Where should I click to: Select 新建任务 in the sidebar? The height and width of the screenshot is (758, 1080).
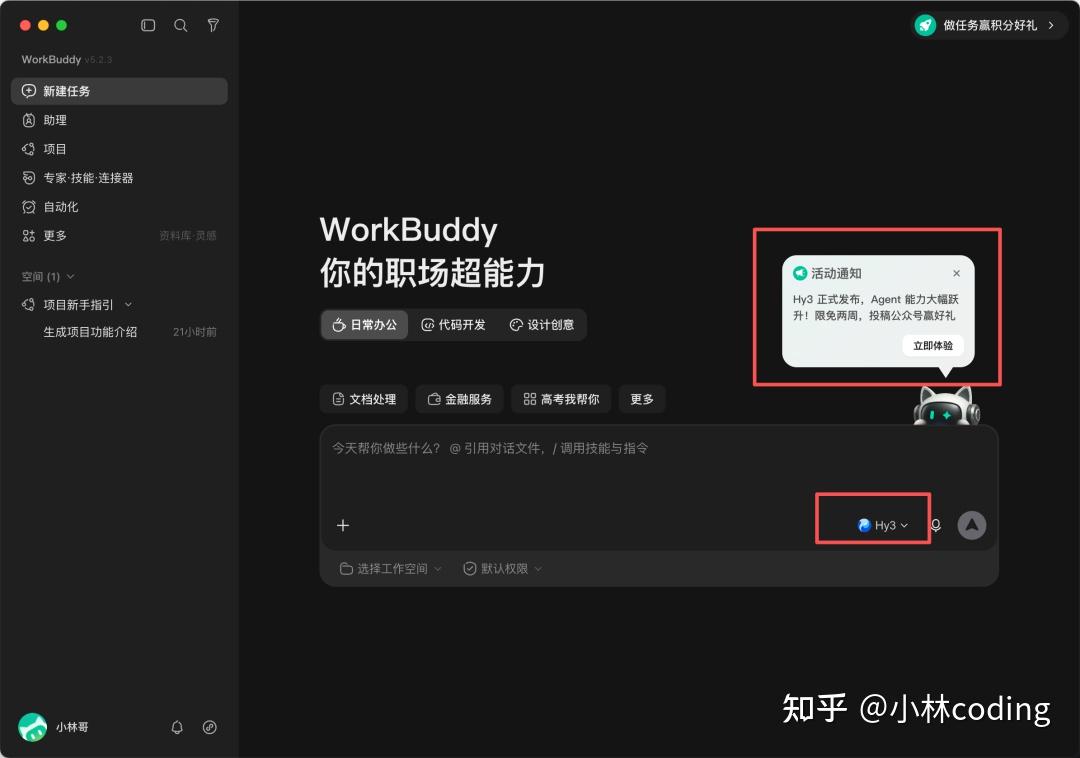coord(119,91)
